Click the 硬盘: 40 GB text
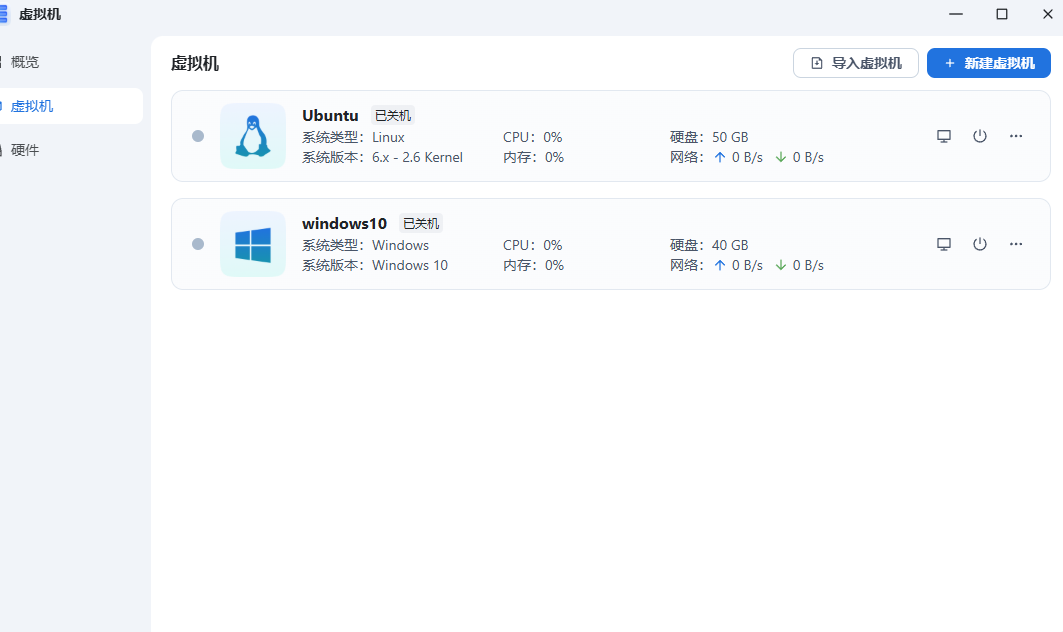Screen dimensions: 1063x632 click(x=709, y=245)
